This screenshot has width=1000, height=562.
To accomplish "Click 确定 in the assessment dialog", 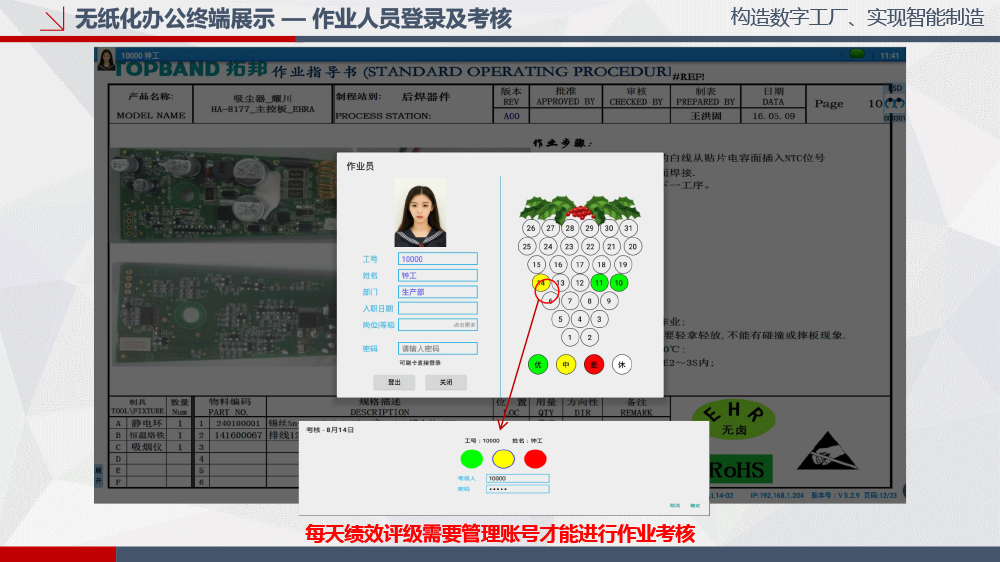I will click(695, 505).
